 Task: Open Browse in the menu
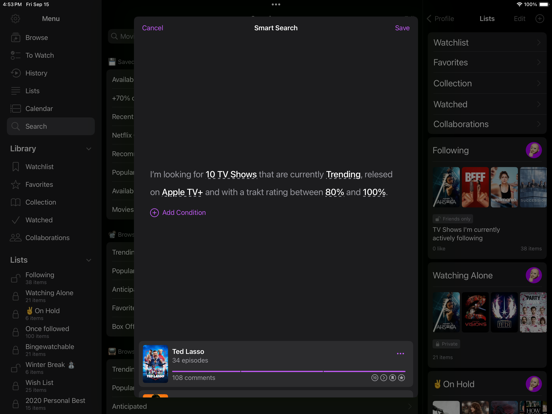coord(51,37)
